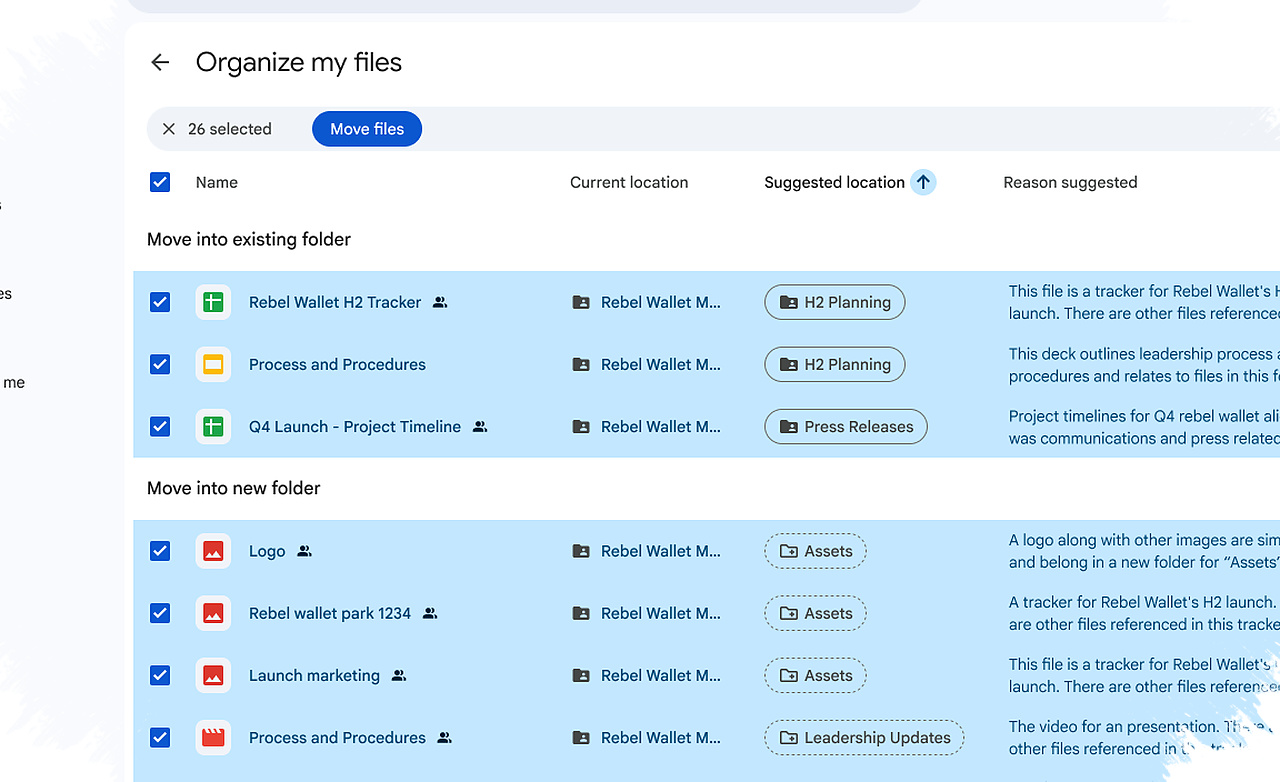This screenshot has width=1280, height=782.
Task: Click current location folder for Launch marketing row
Action: (646, 675)
